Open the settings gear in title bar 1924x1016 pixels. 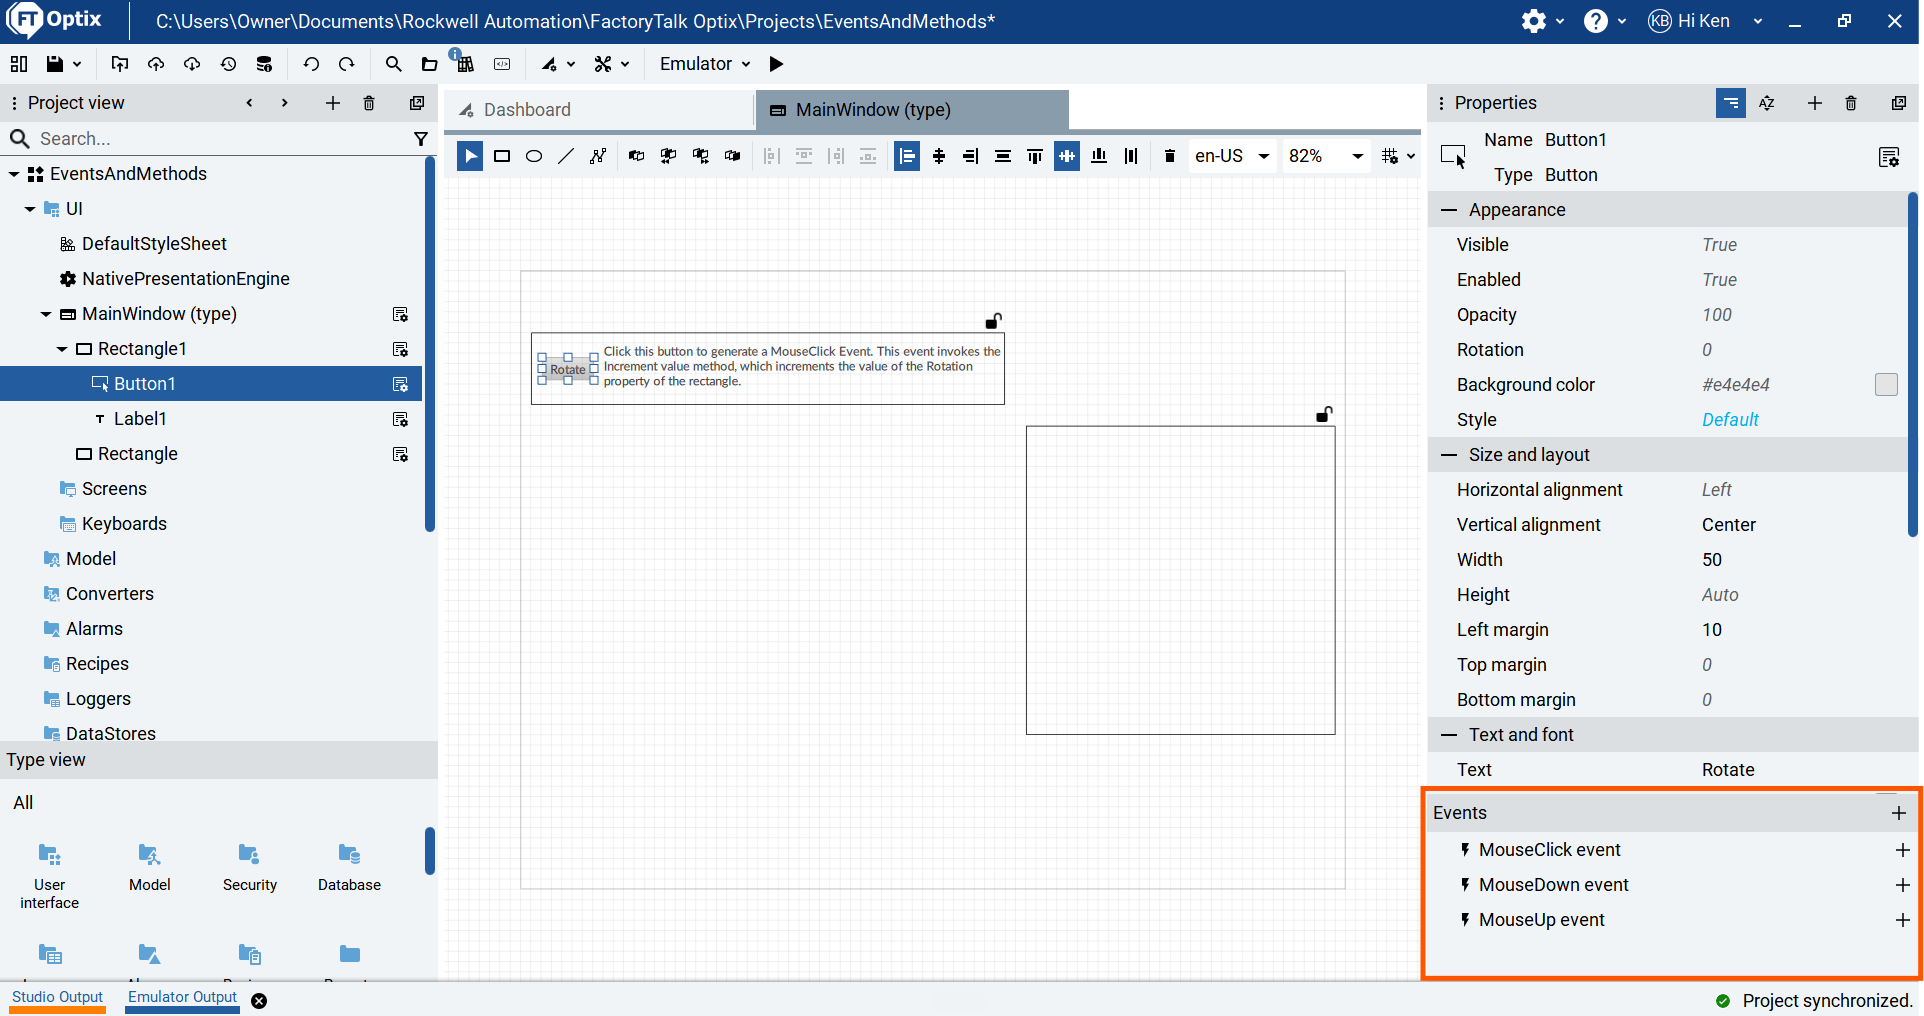point(1533,21)
